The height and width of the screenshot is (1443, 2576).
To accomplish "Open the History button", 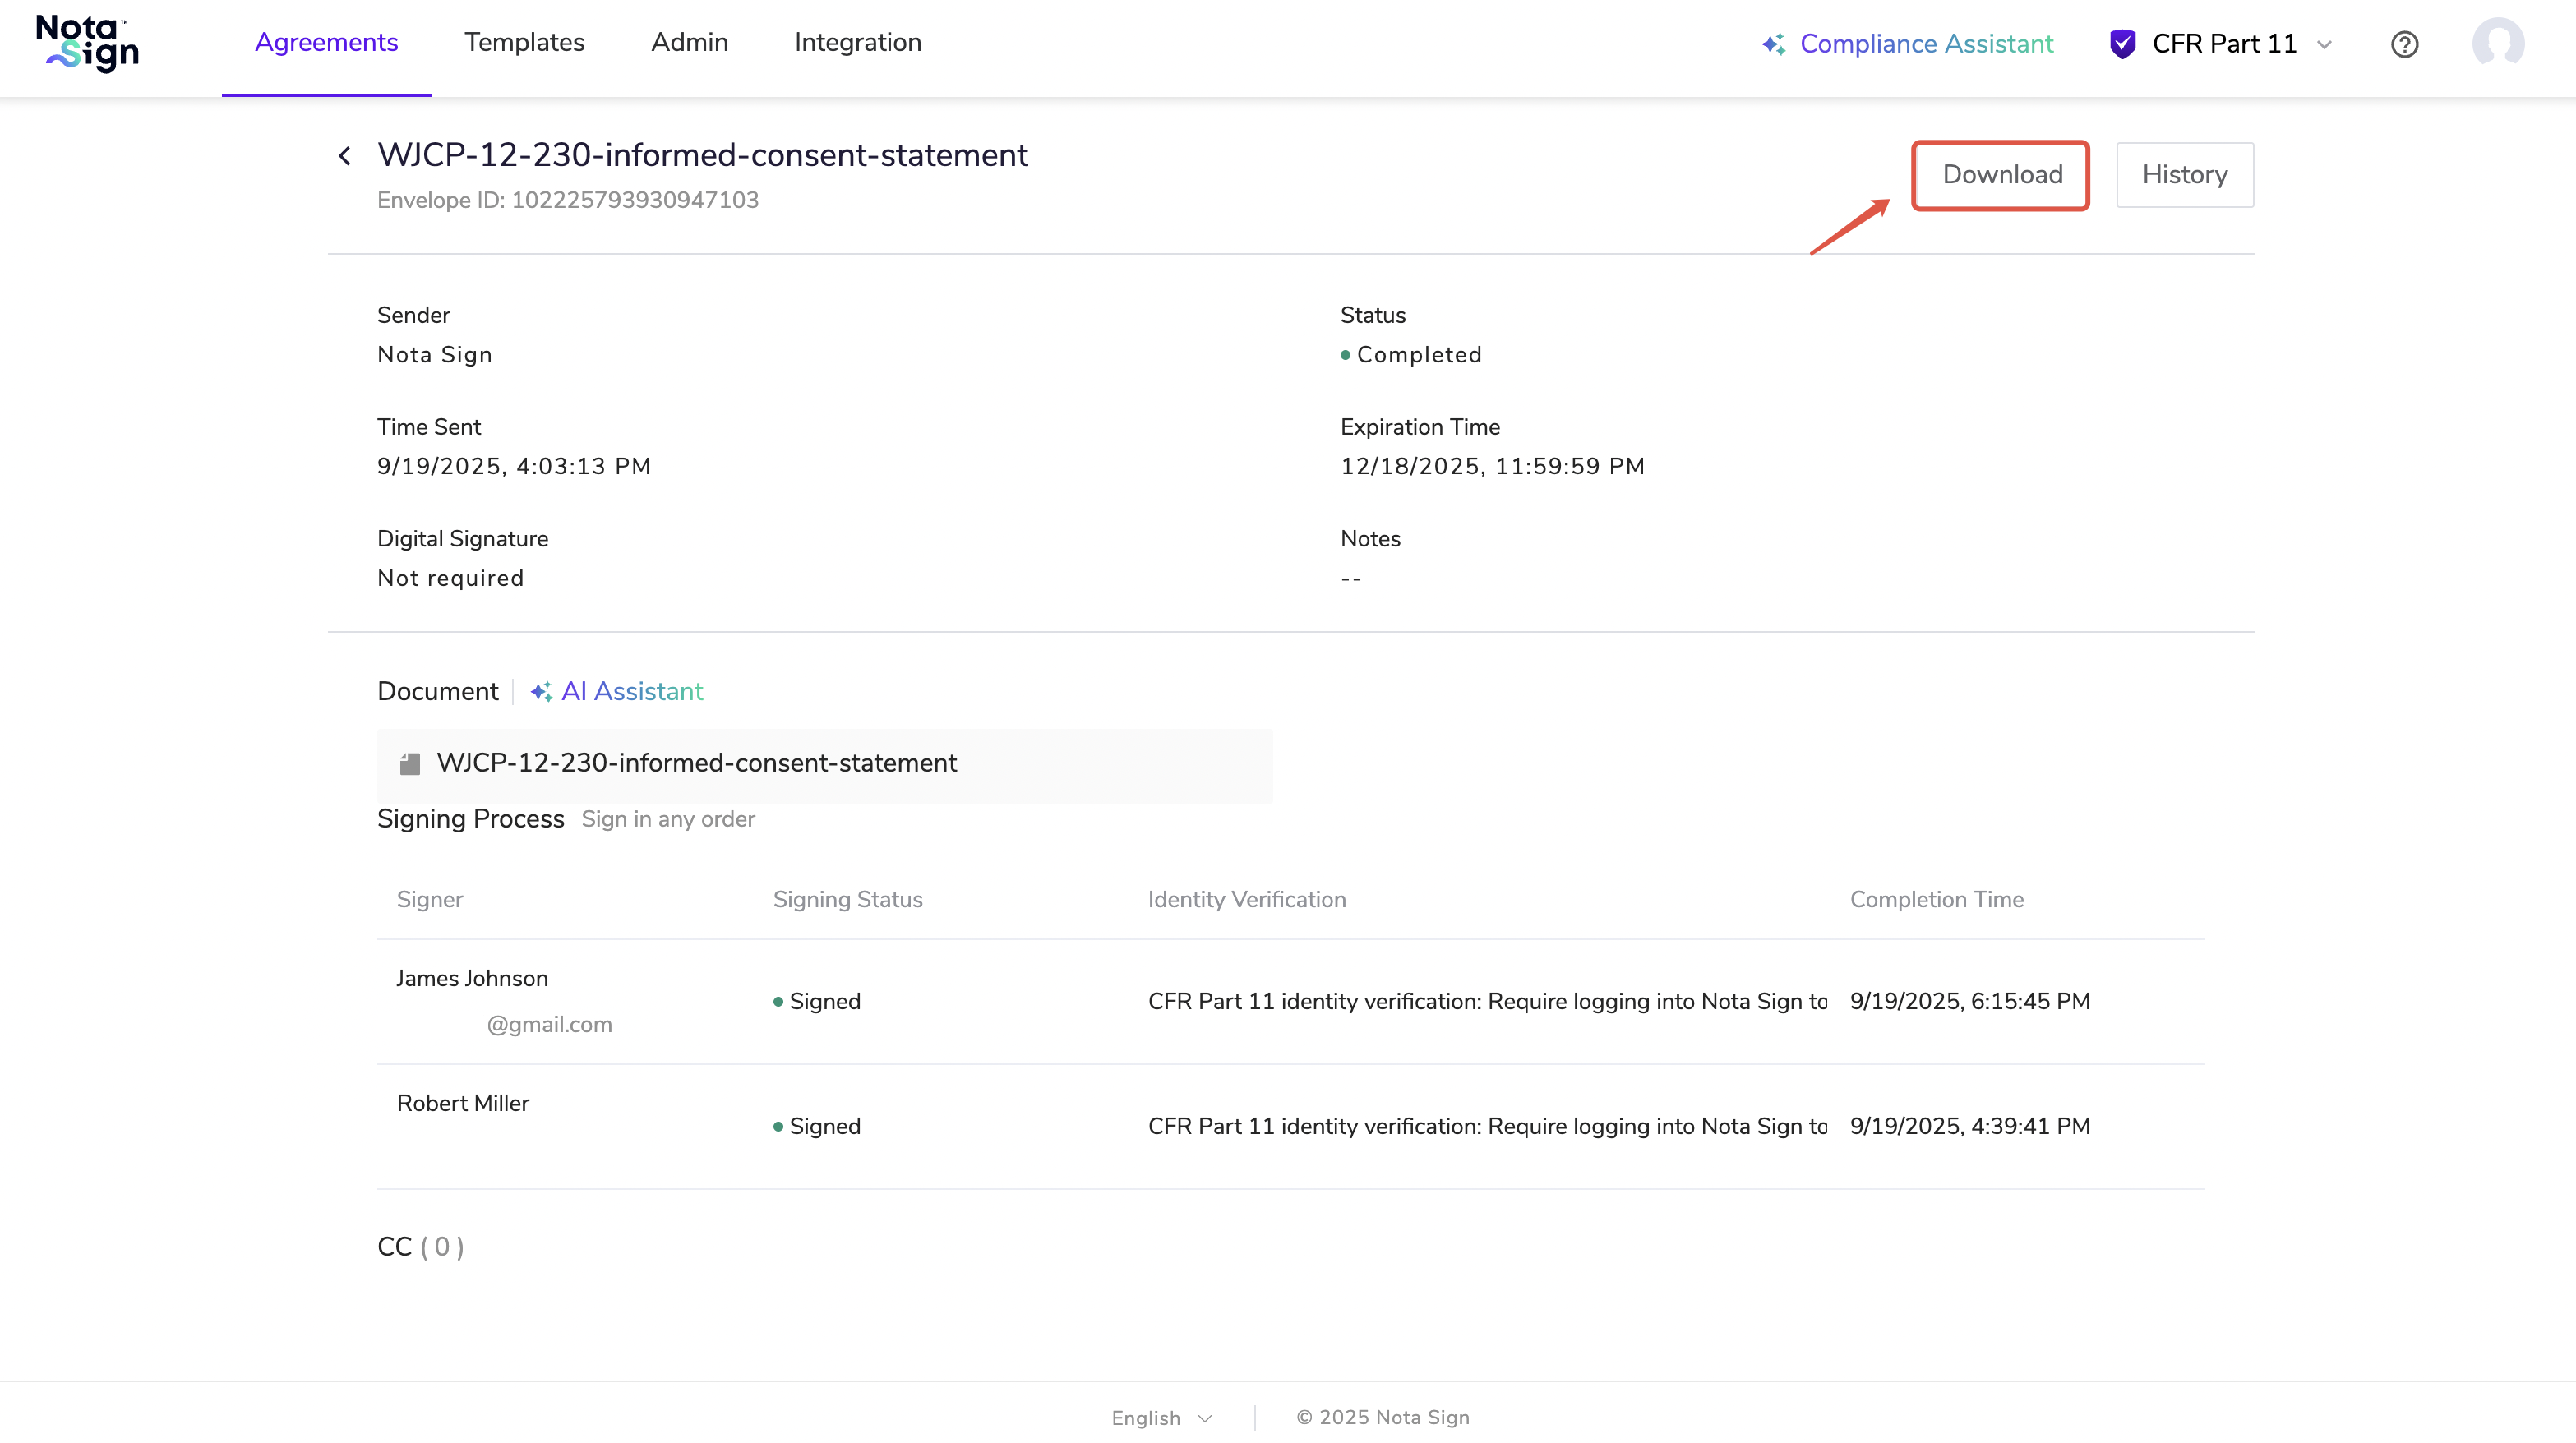I will pos(2184,175).
